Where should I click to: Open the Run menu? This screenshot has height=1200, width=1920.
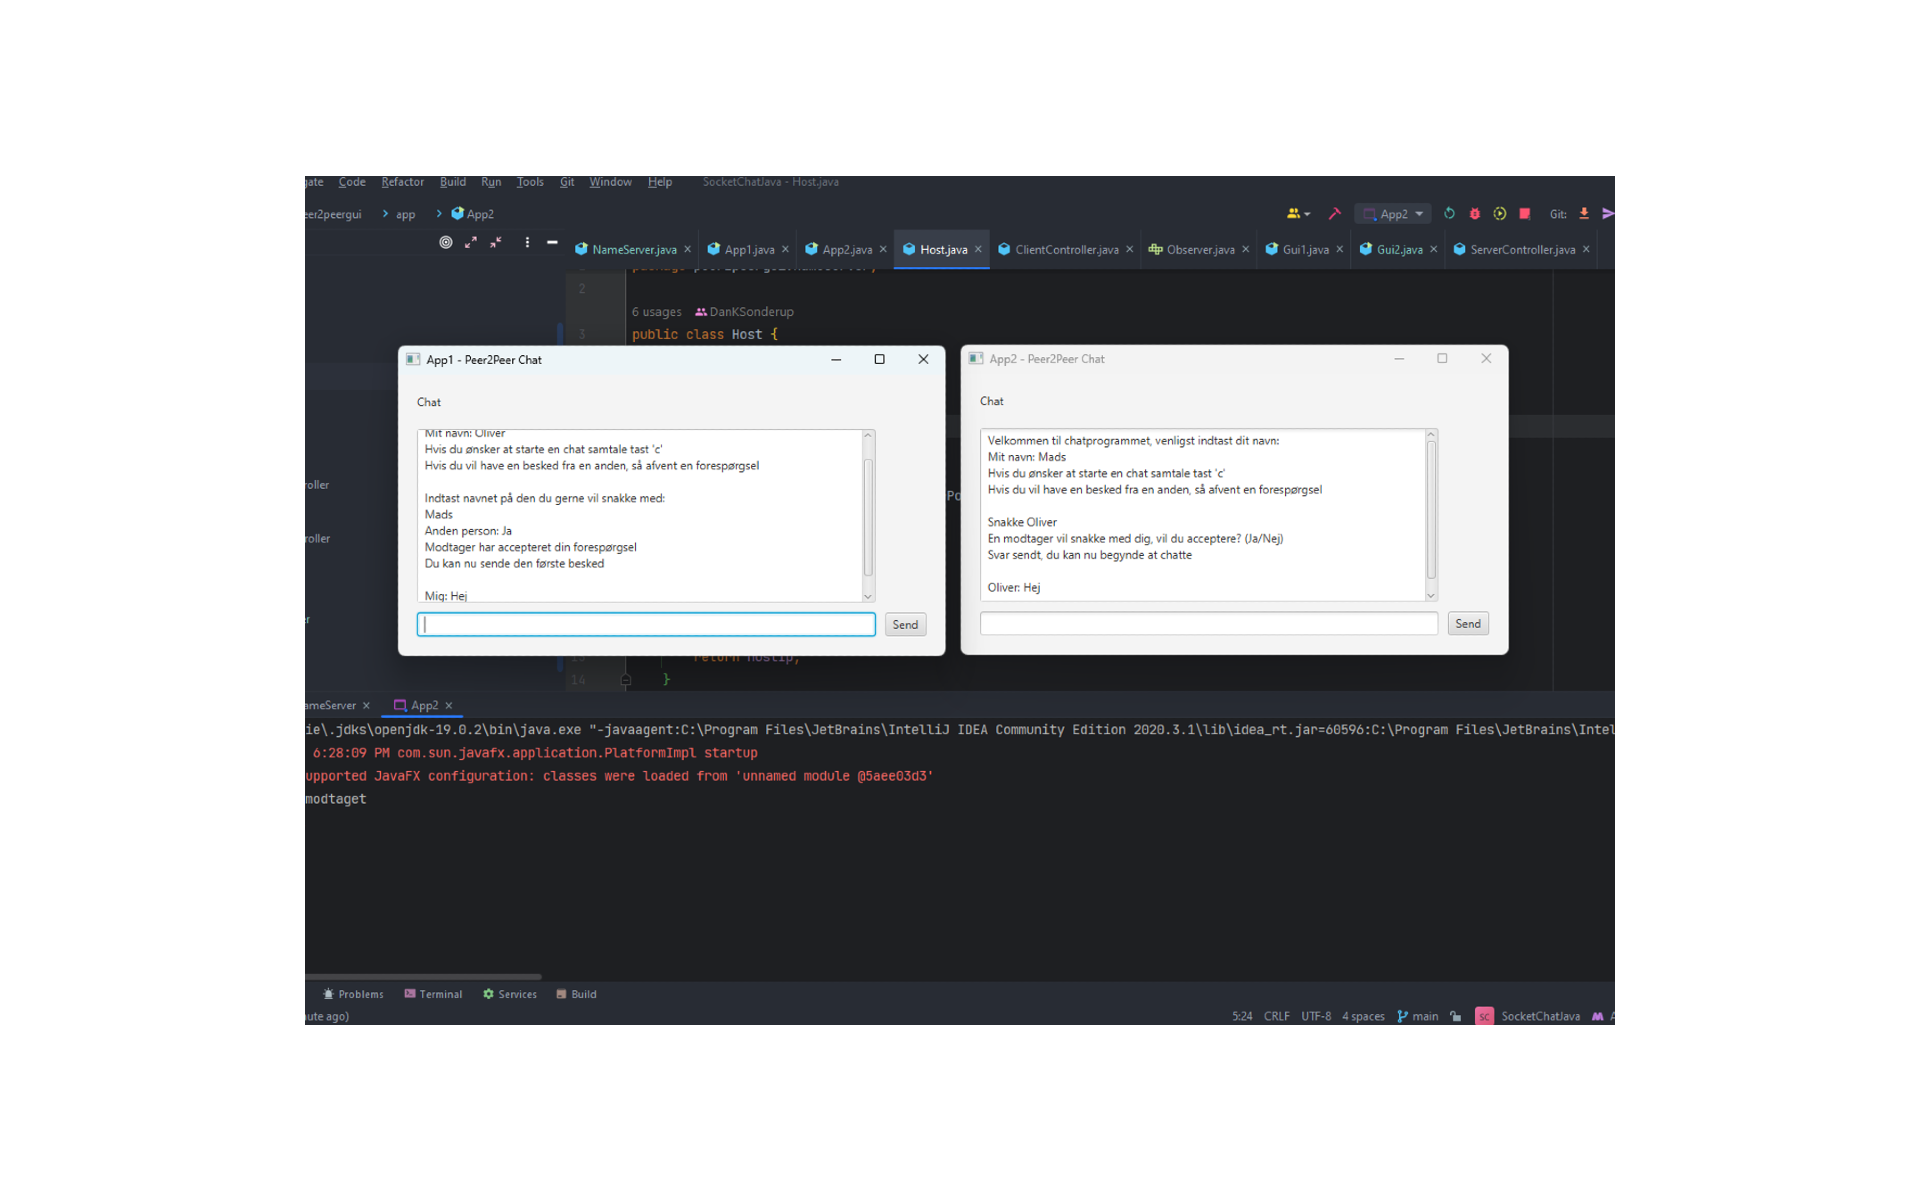[x=491, y=182]
